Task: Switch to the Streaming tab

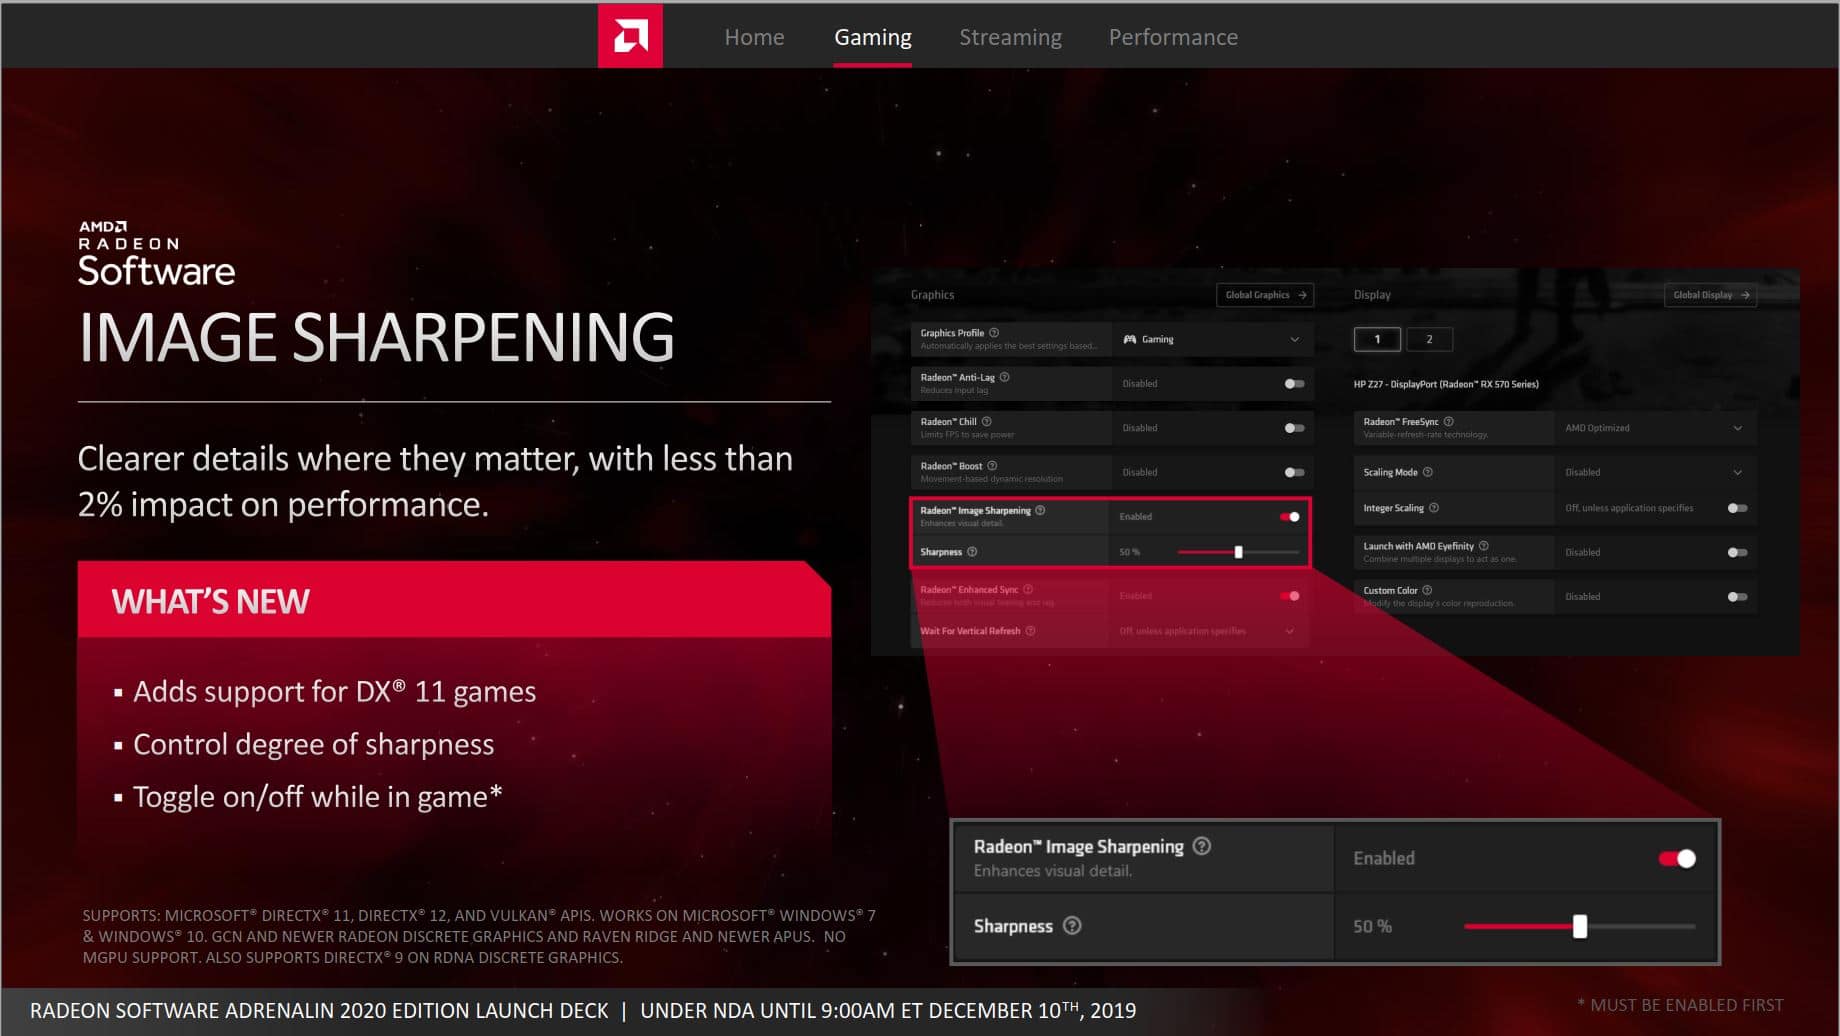Action: pyautogui.click(x=1010, y=37)
